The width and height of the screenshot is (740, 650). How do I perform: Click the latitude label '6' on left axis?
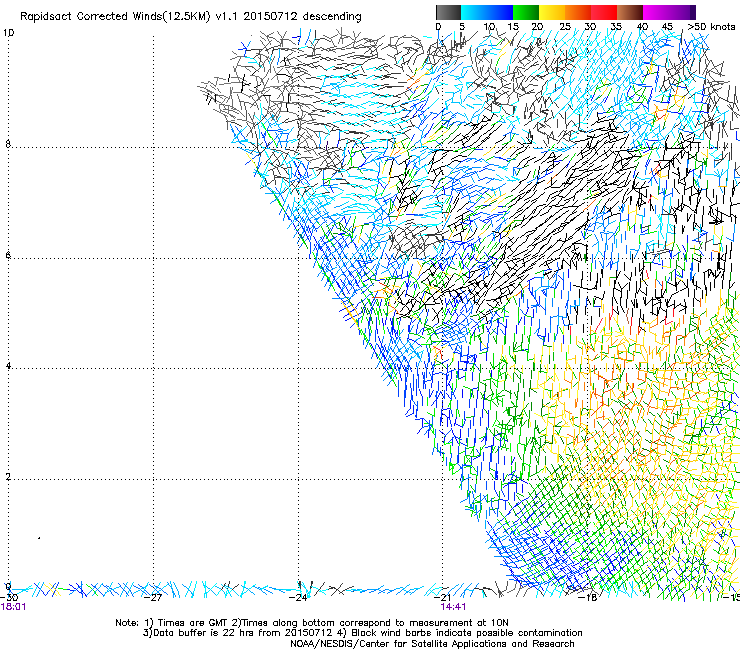pyautogui.click(x=8, y=255)
